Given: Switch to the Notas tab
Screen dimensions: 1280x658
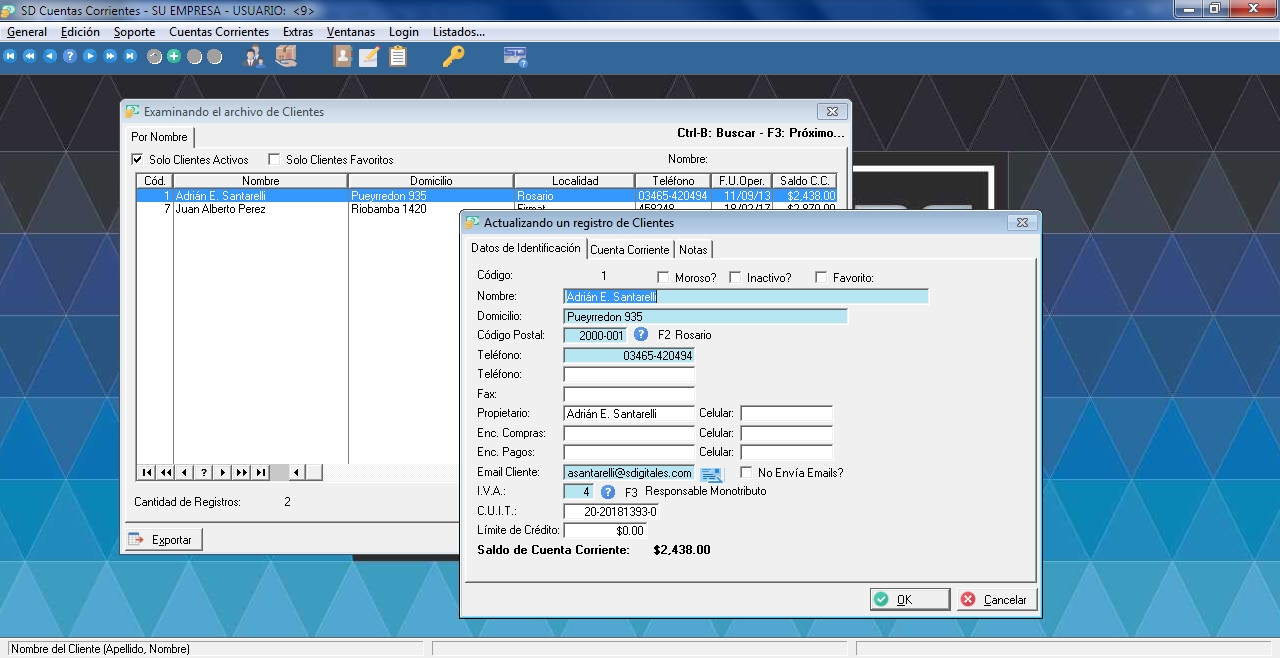Looking at the screenshot, I should coord(693,249).
